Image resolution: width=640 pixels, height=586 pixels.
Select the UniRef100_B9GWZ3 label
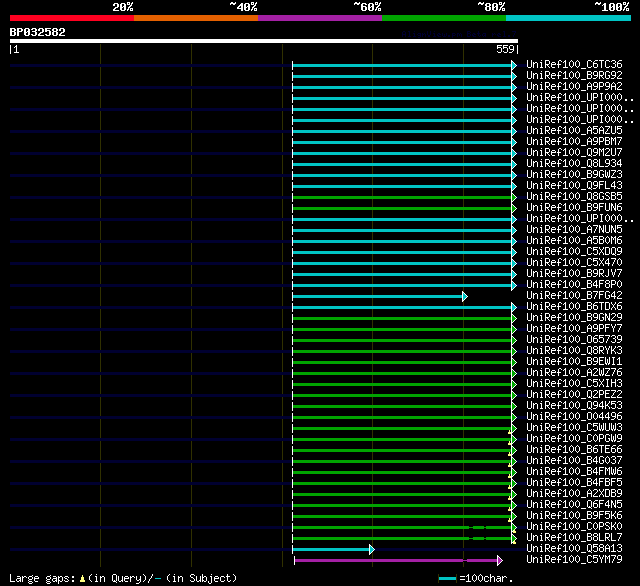point(574,175)
